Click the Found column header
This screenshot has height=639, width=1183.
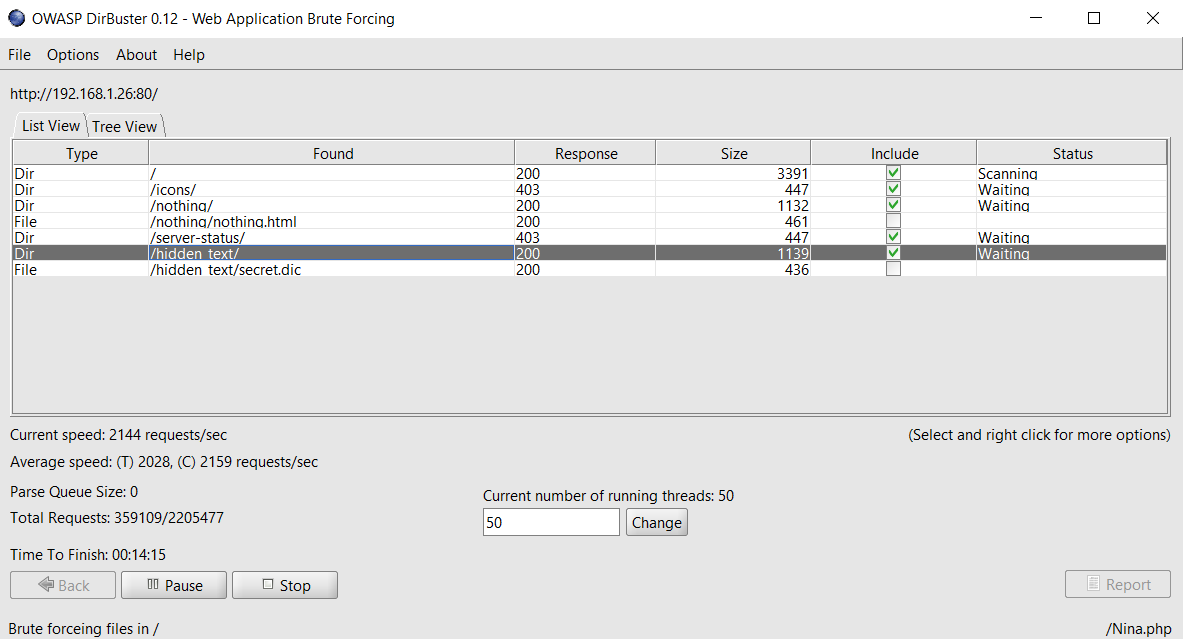pos(332,153)
